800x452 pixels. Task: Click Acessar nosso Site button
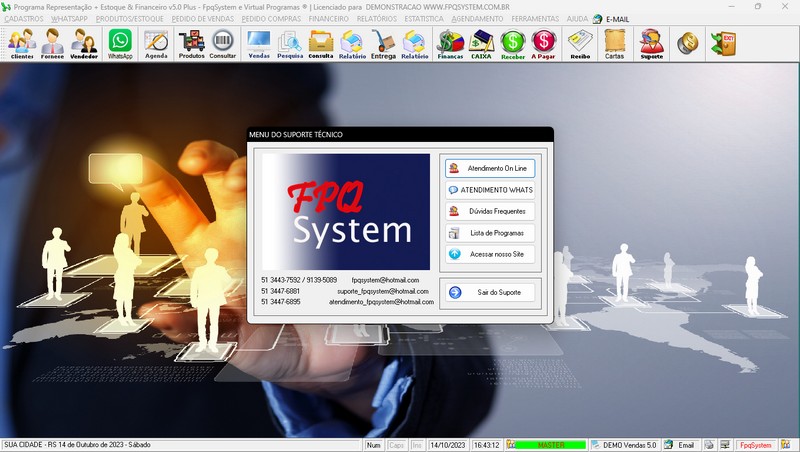pyautogui.click(x=490, y=254)
